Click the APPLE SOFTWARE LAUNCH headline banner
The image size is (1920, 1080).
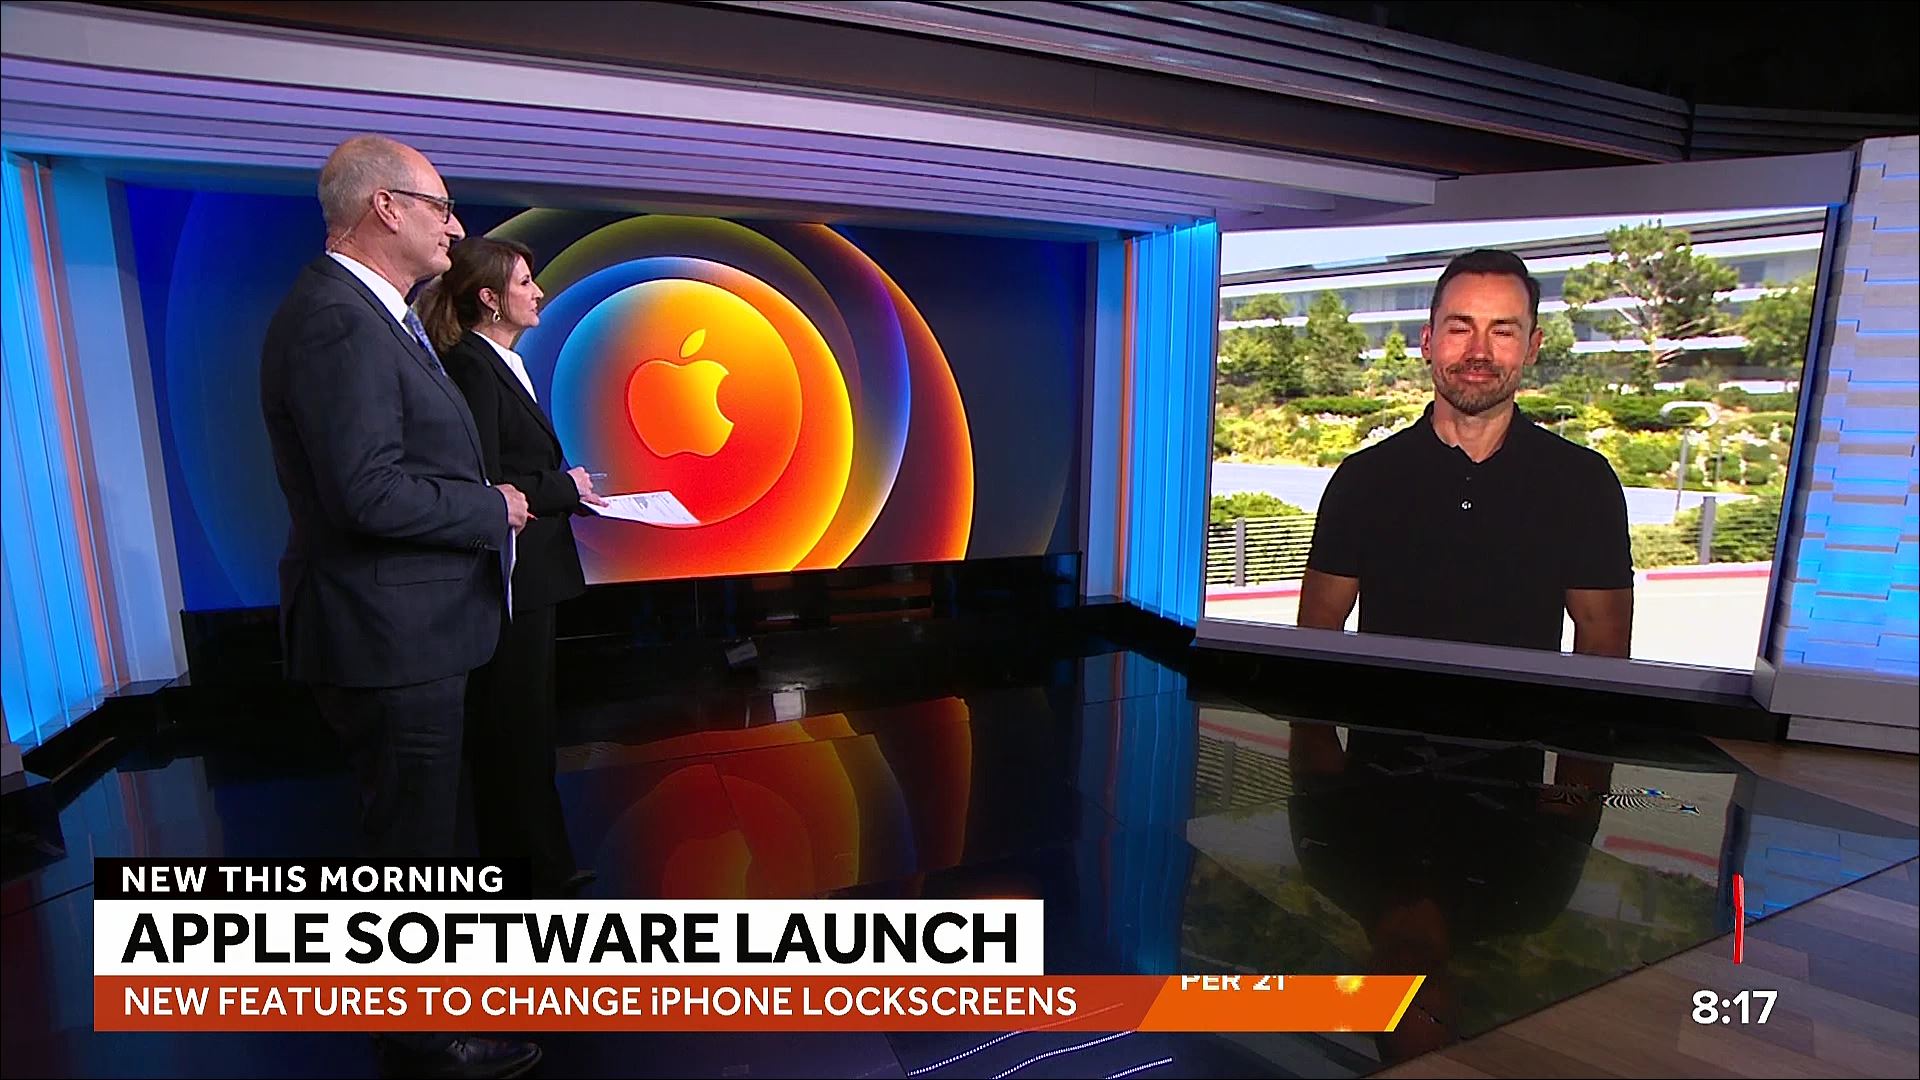569,937
